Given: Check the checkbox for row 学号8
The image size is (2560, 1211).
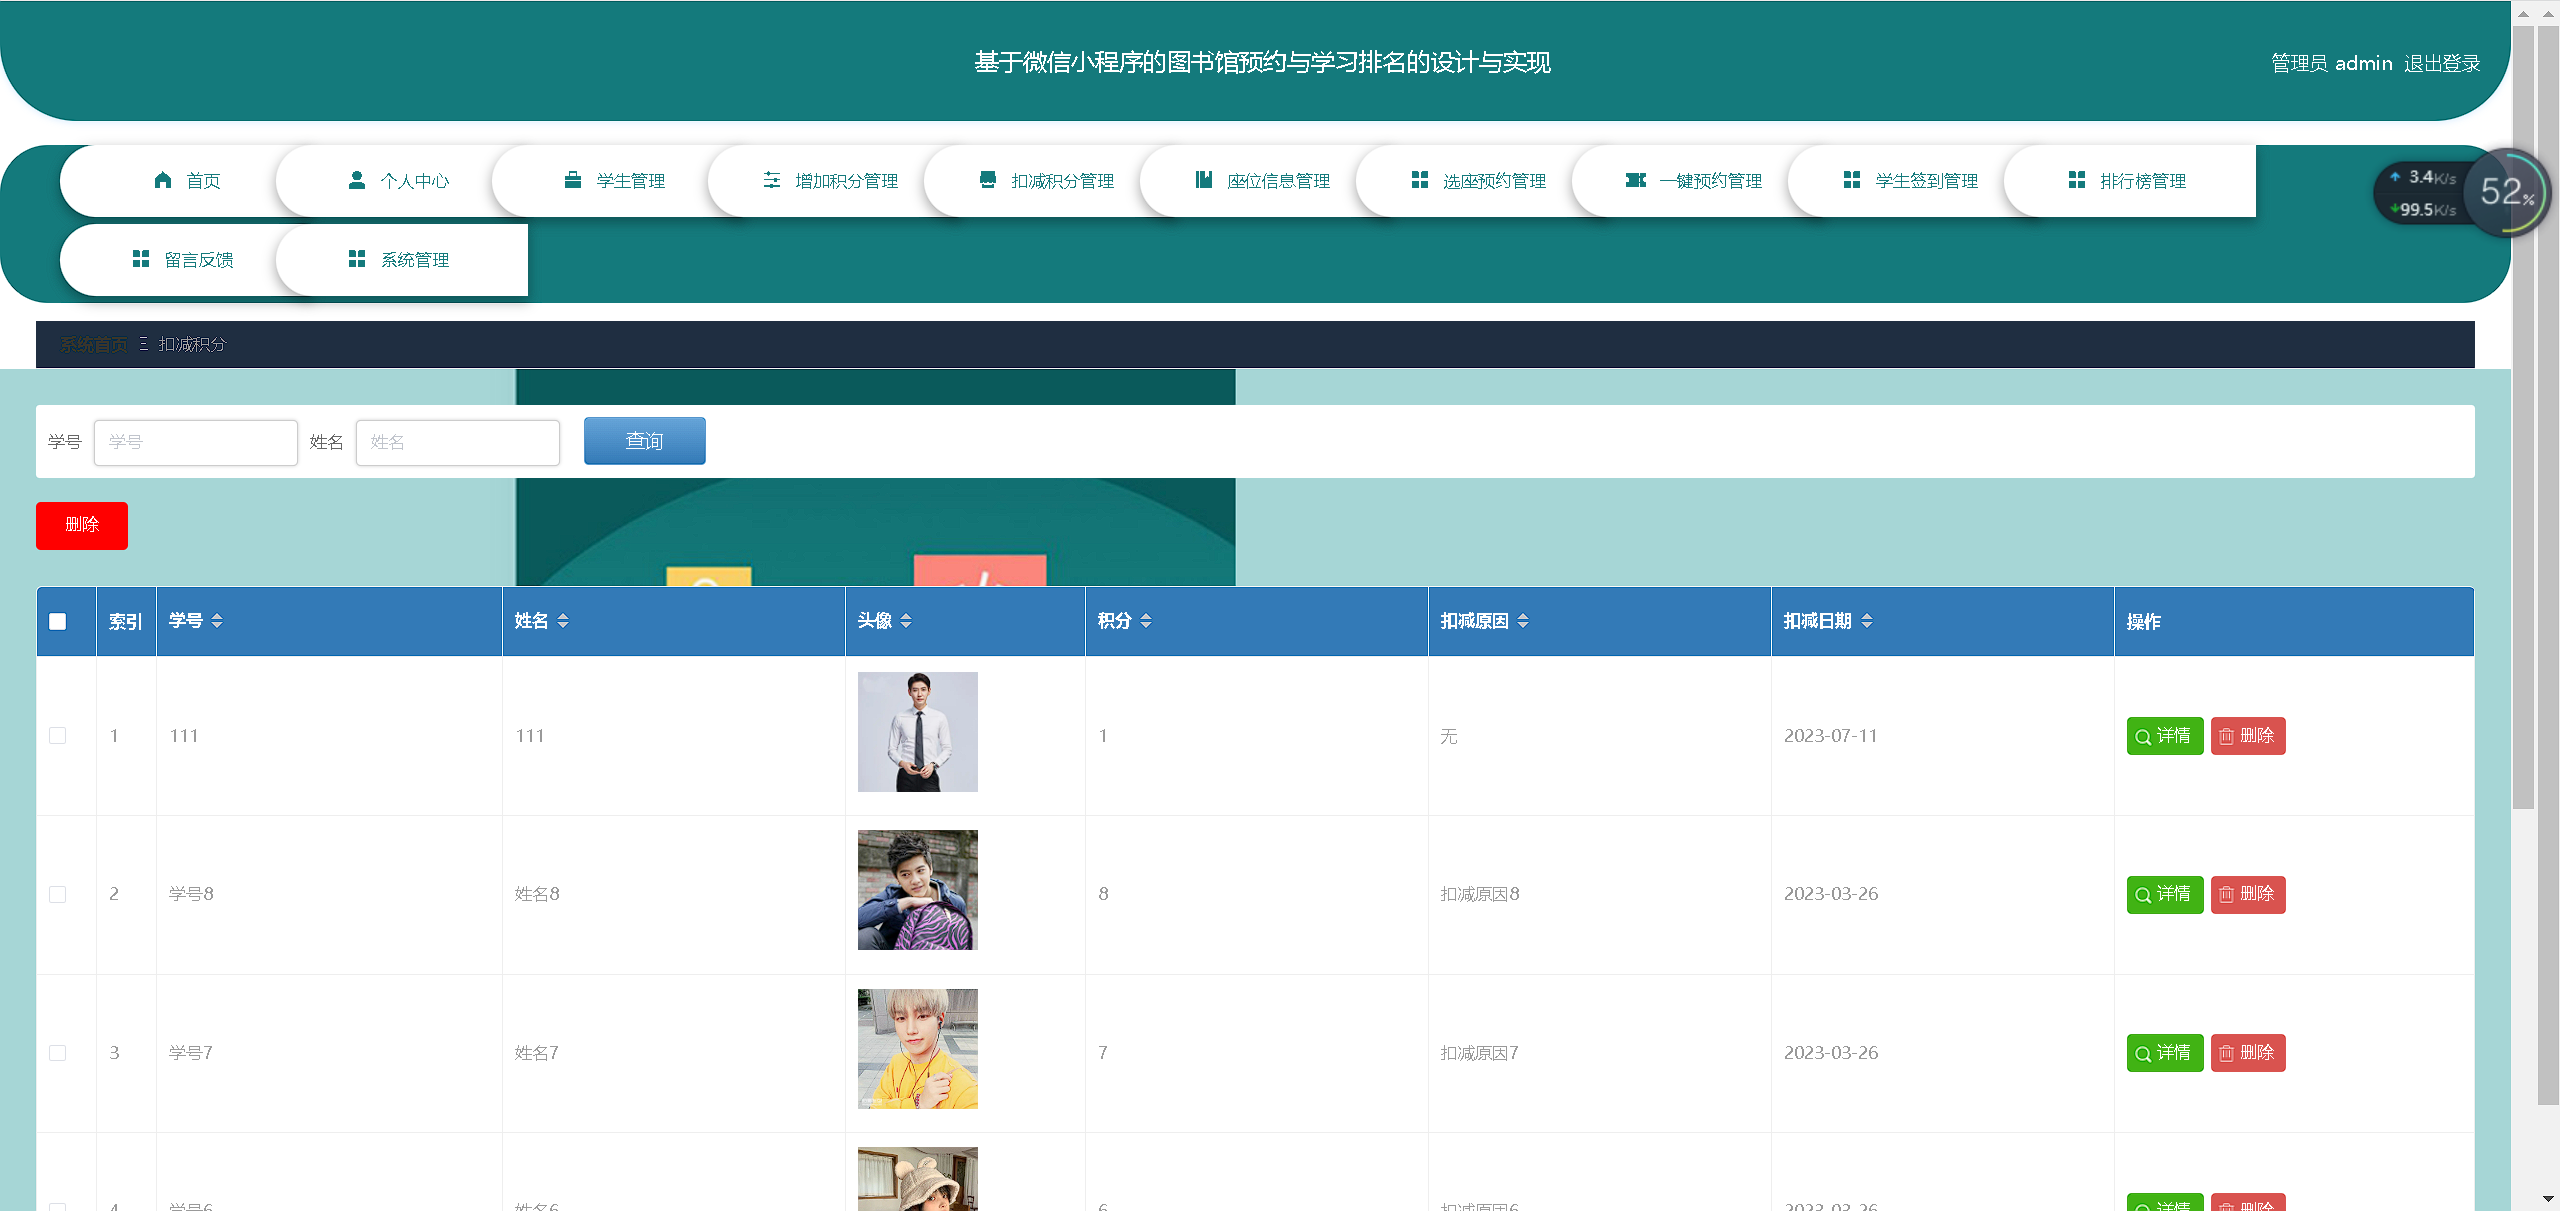Looking at the screenshot, I should coord(58,894).
